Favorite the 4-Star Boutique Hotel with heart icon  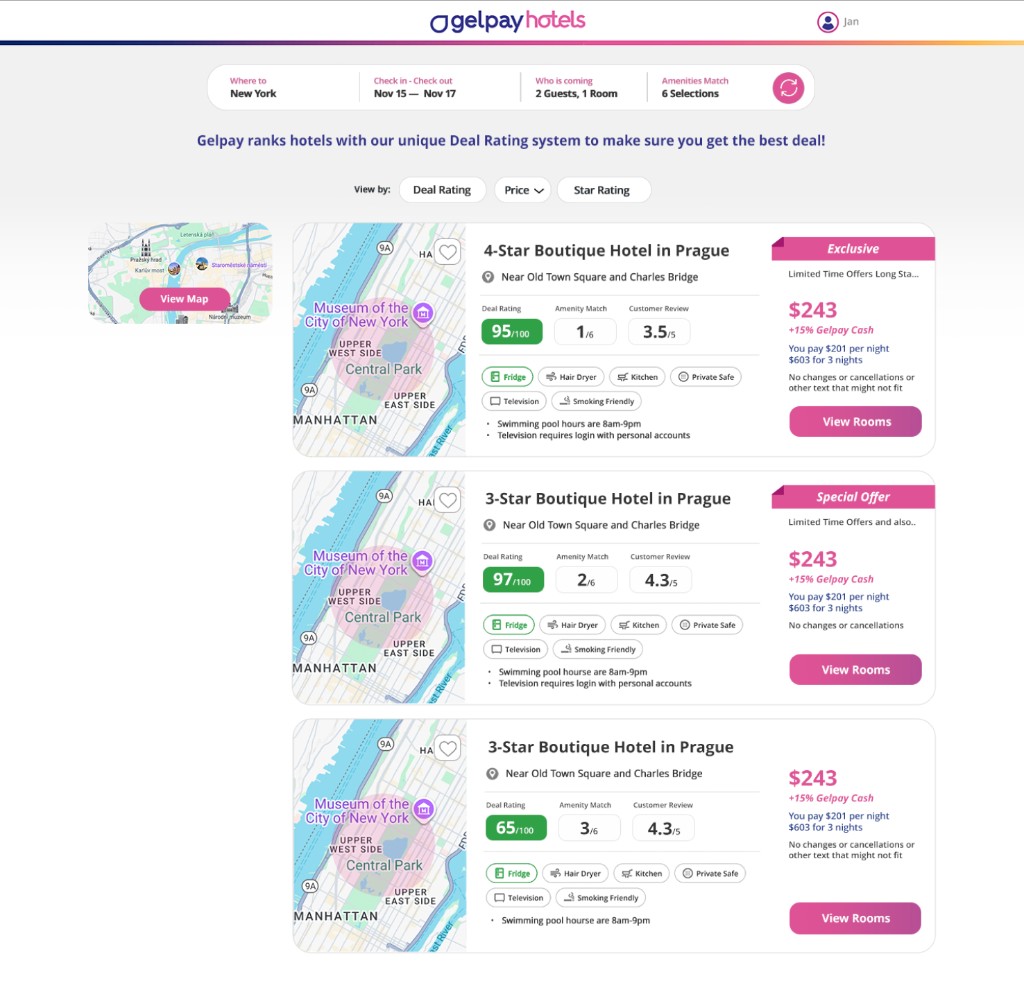(448, 251)
